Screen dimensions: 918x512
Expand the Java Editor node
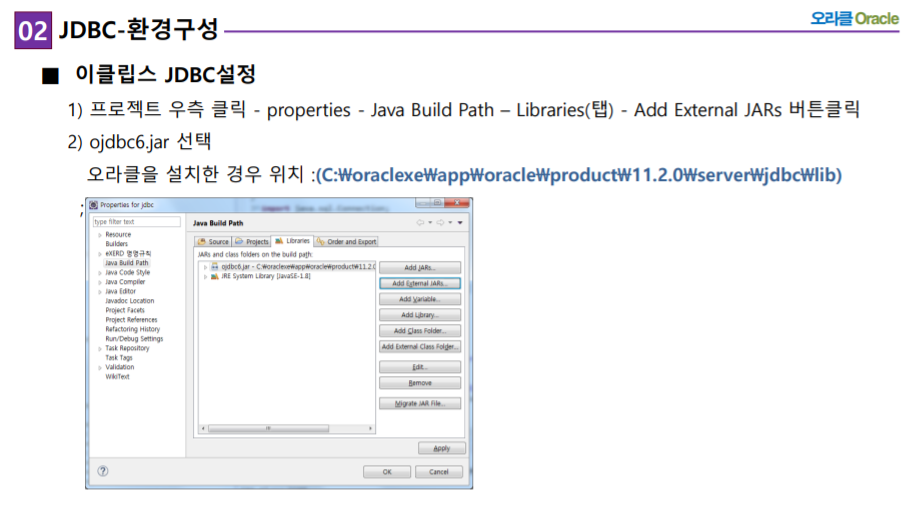100,291
